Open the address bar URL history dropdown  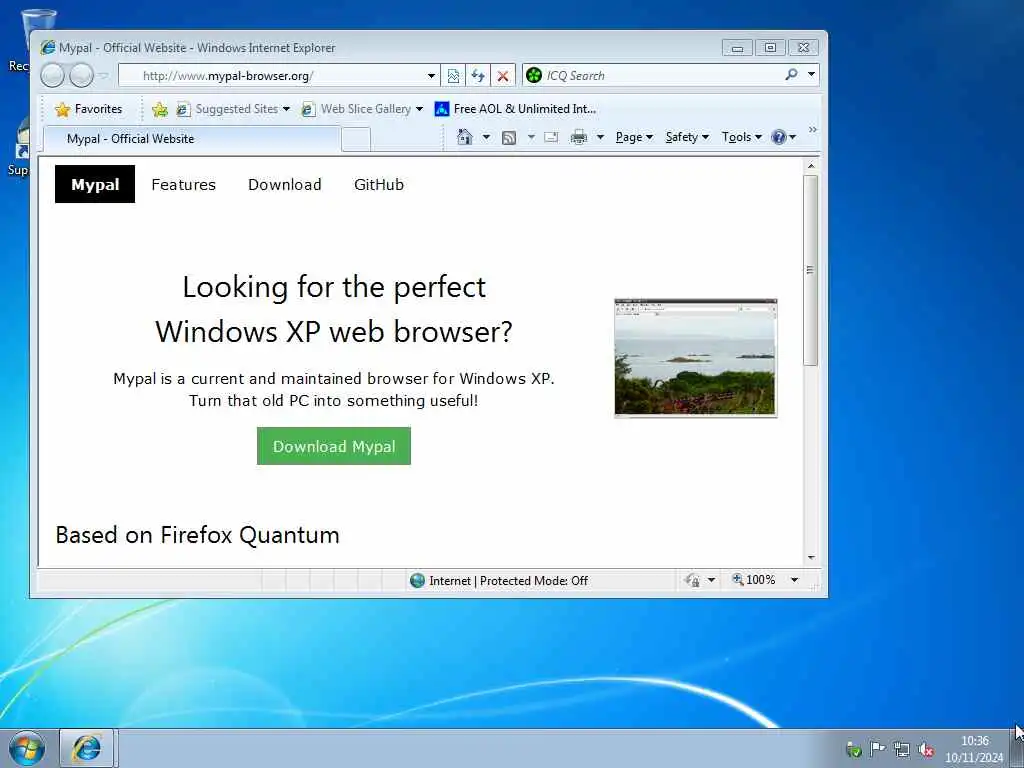(x=431, y=76)
